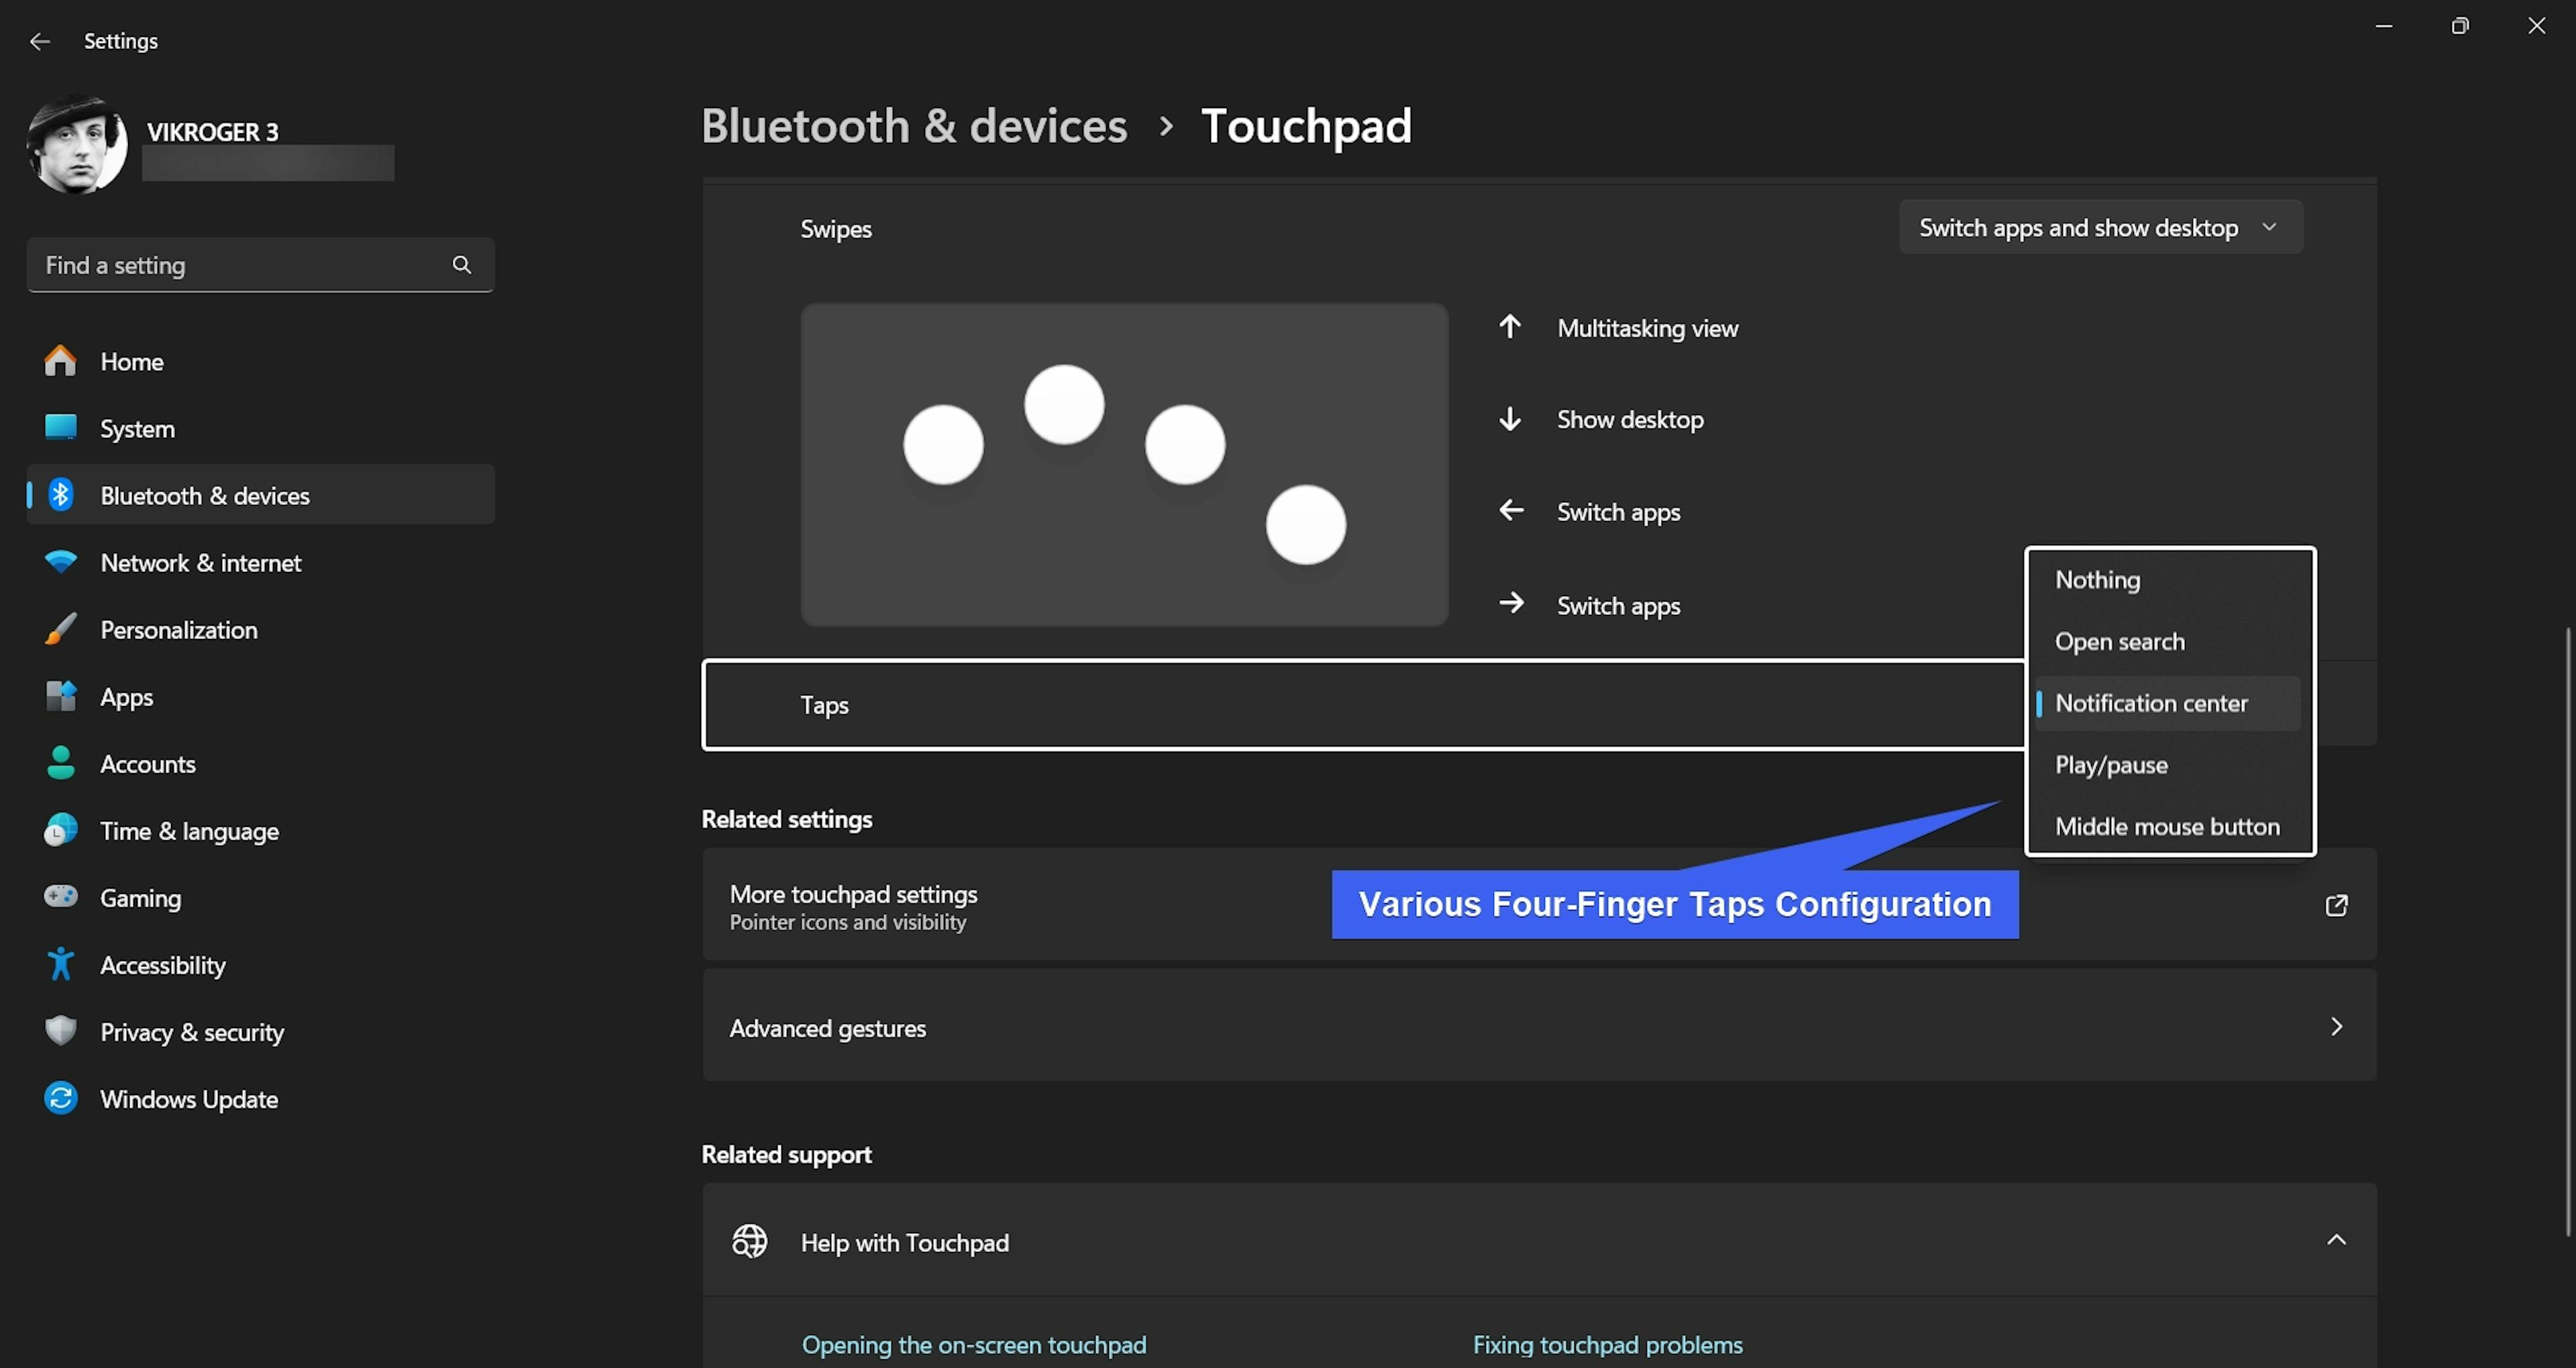Click the Home house icon

coord(60,361)
